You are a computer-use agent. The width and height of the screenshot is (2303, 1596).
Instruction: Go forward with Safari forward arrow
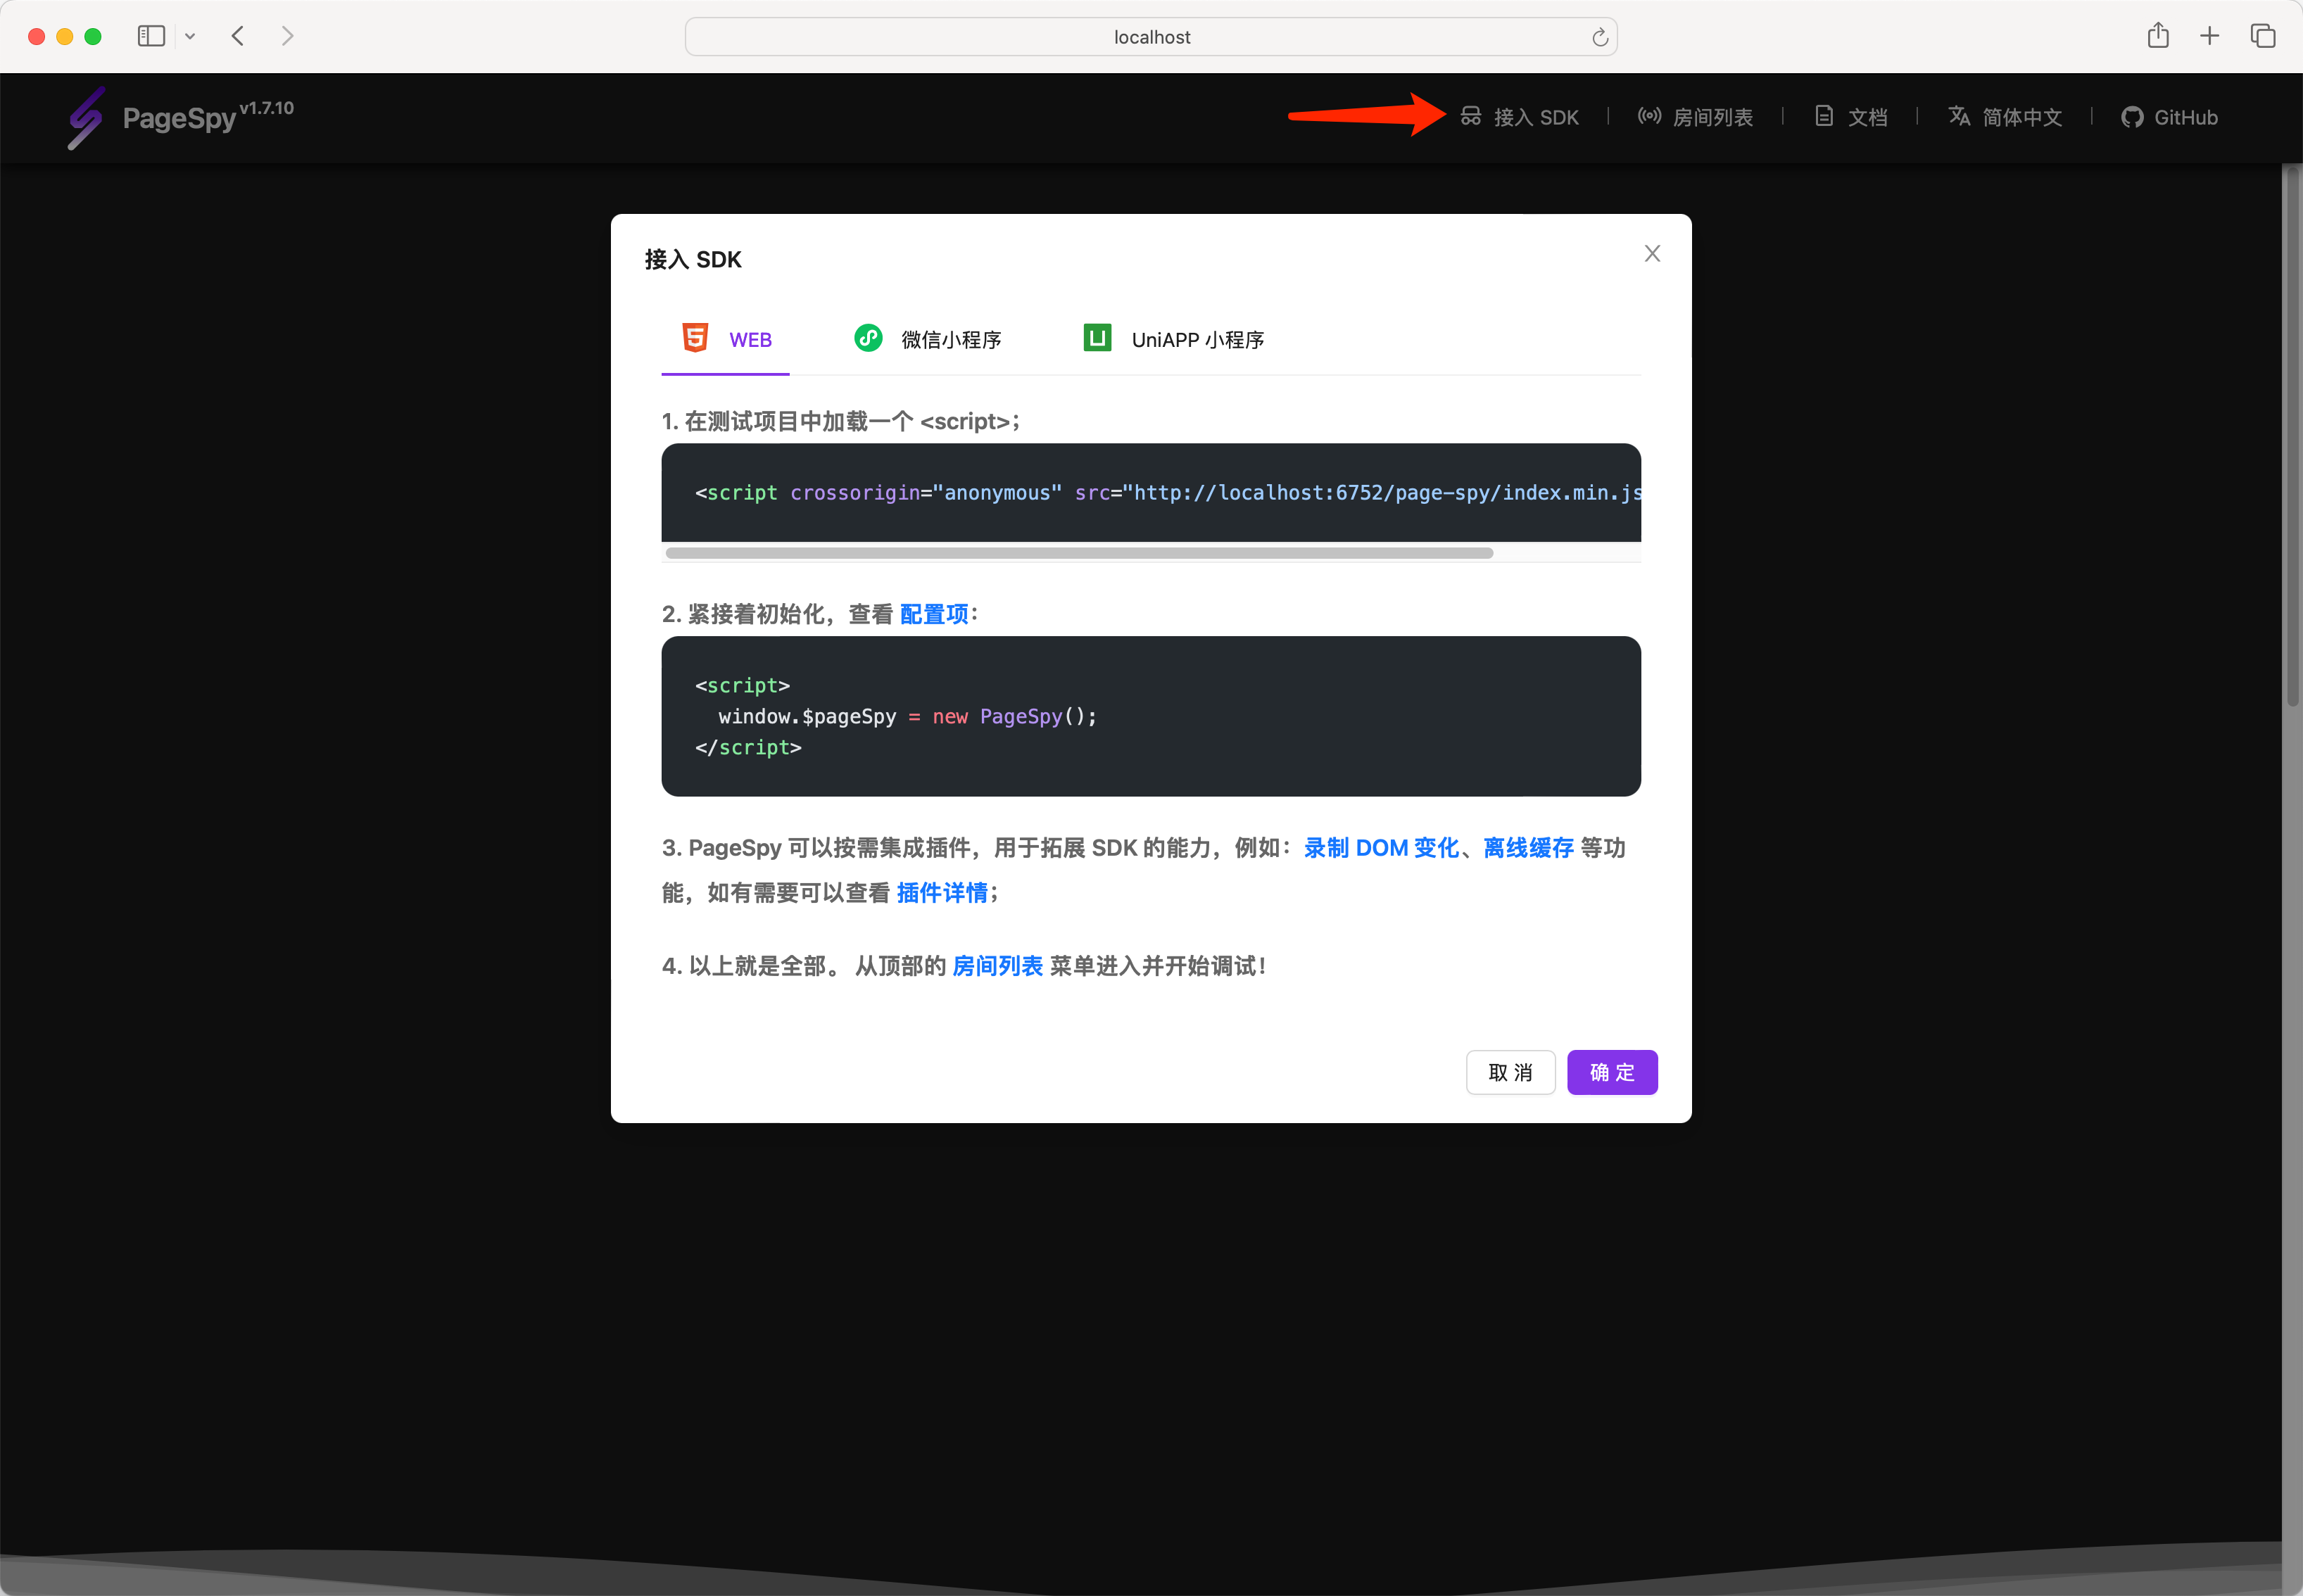tap(287, 36)
